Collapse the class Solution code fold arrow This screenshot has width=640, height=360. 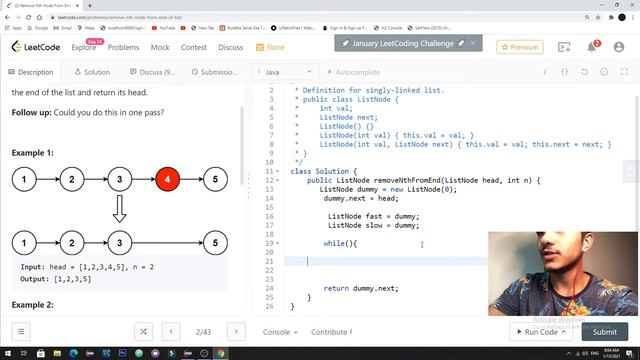278,171
